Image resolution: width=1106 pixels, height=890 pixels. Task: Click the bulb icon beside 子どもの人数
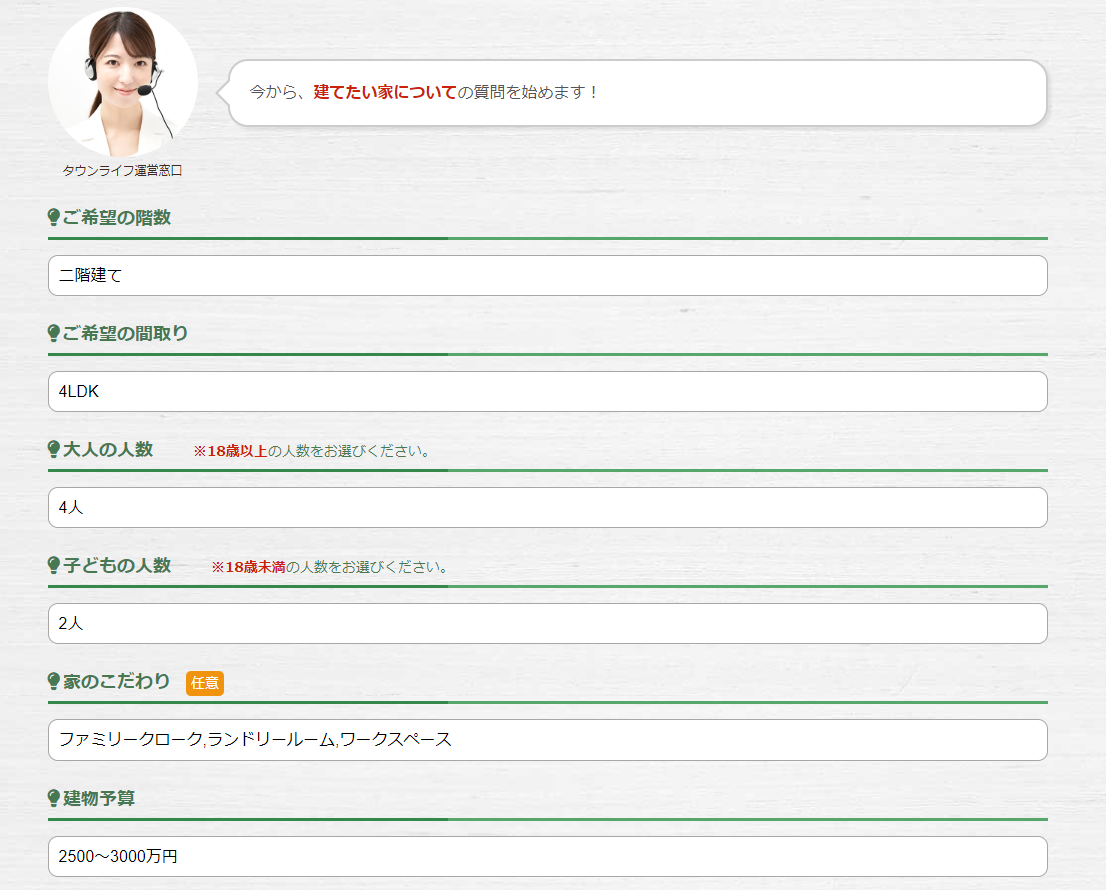pyautogui.click(x=54, y=565)
